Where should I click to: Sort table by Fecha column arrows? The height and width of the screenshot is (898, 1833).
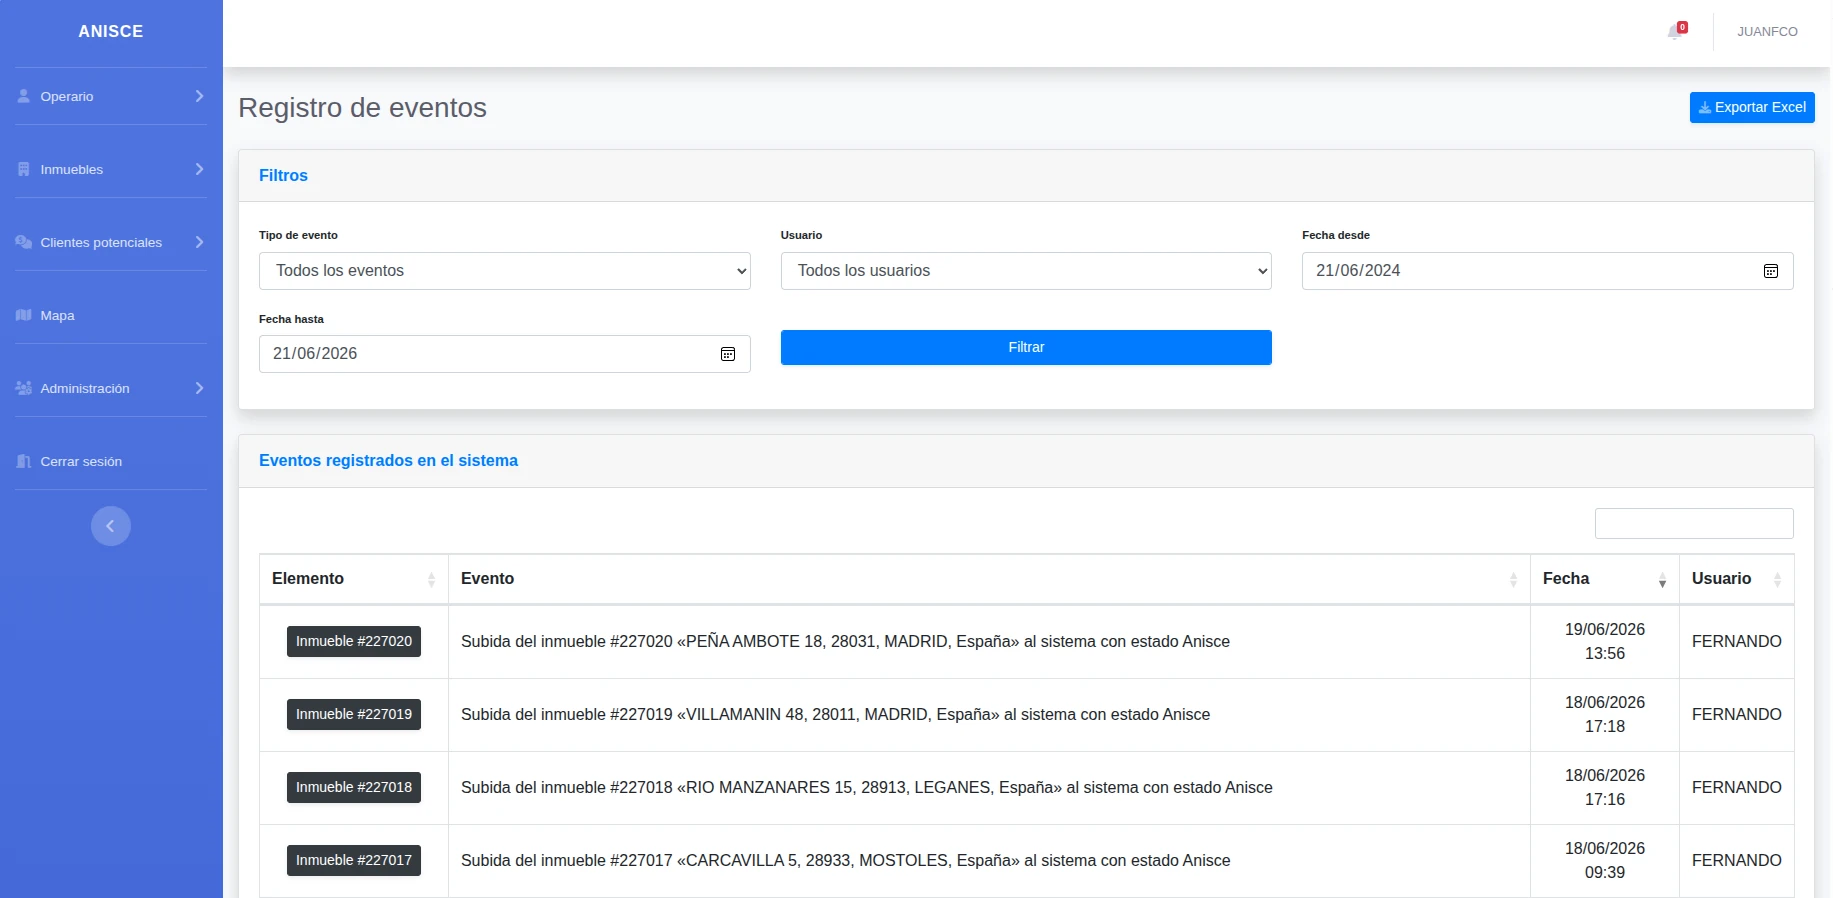pyautogui.click(x=1662, y=580)
